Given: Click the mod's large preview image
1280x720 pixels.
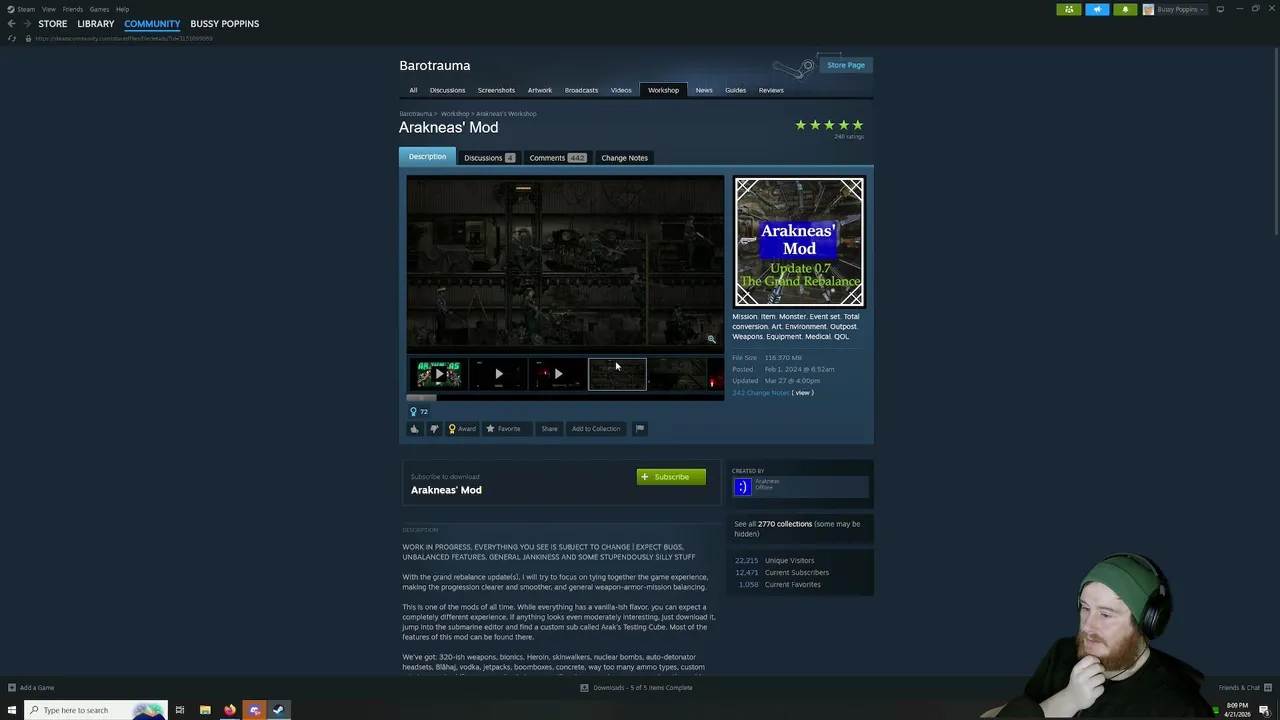Looking at the screenshot, I should [x=565, y=262].
